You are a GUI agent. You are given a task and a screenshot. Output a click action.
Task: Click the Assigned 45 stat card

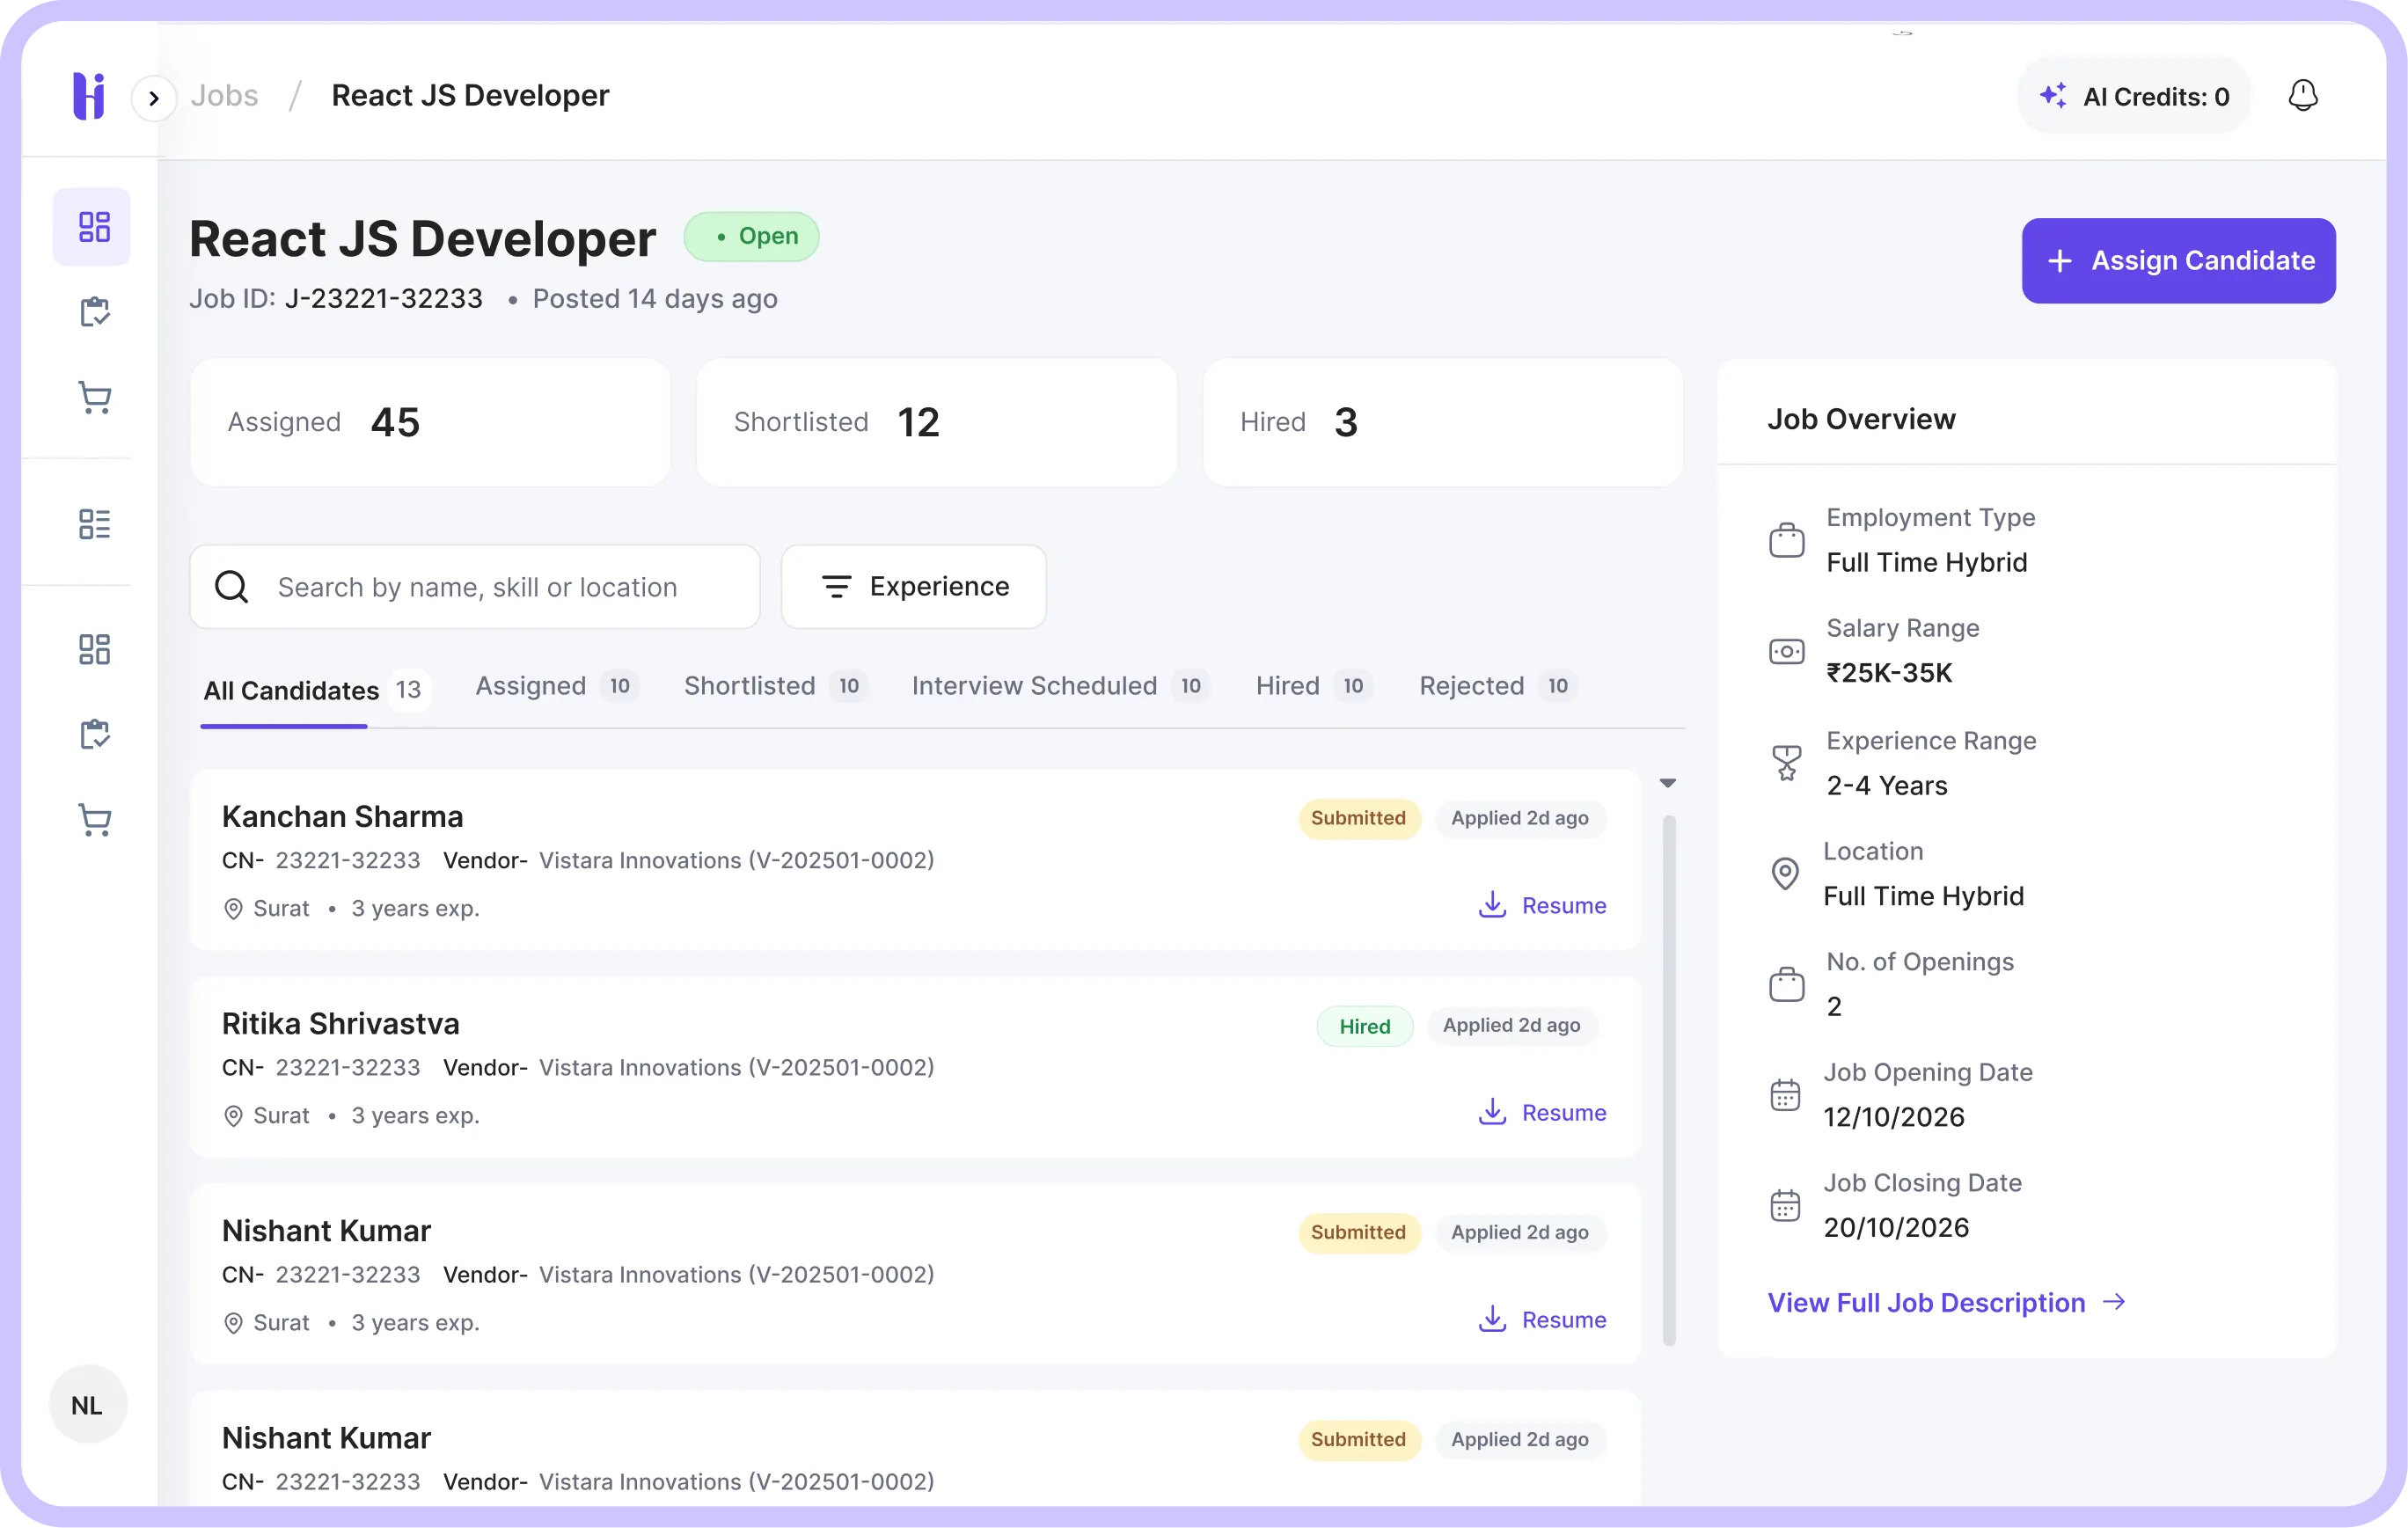pos(430,422)
